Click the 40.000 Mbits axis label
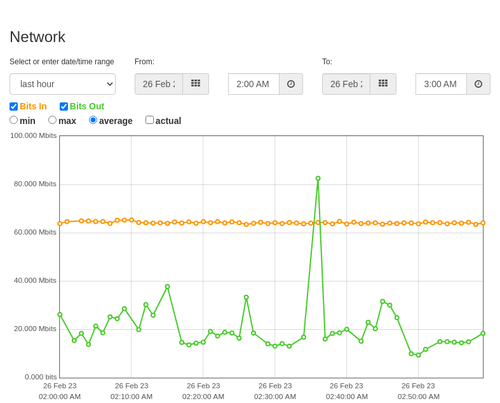The image size is (500, 403). click(x=35, y=281)
